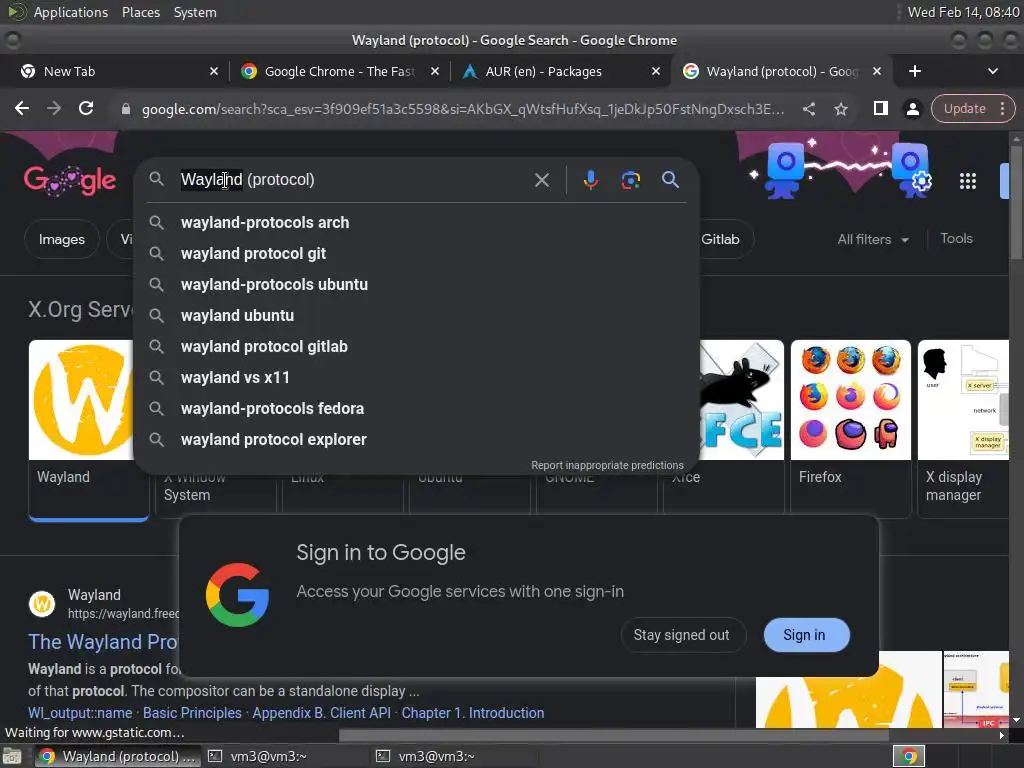Select suggestion wayland ubuntu
The width and height of the screenshot is (1024, 768).
pos(417,315)
